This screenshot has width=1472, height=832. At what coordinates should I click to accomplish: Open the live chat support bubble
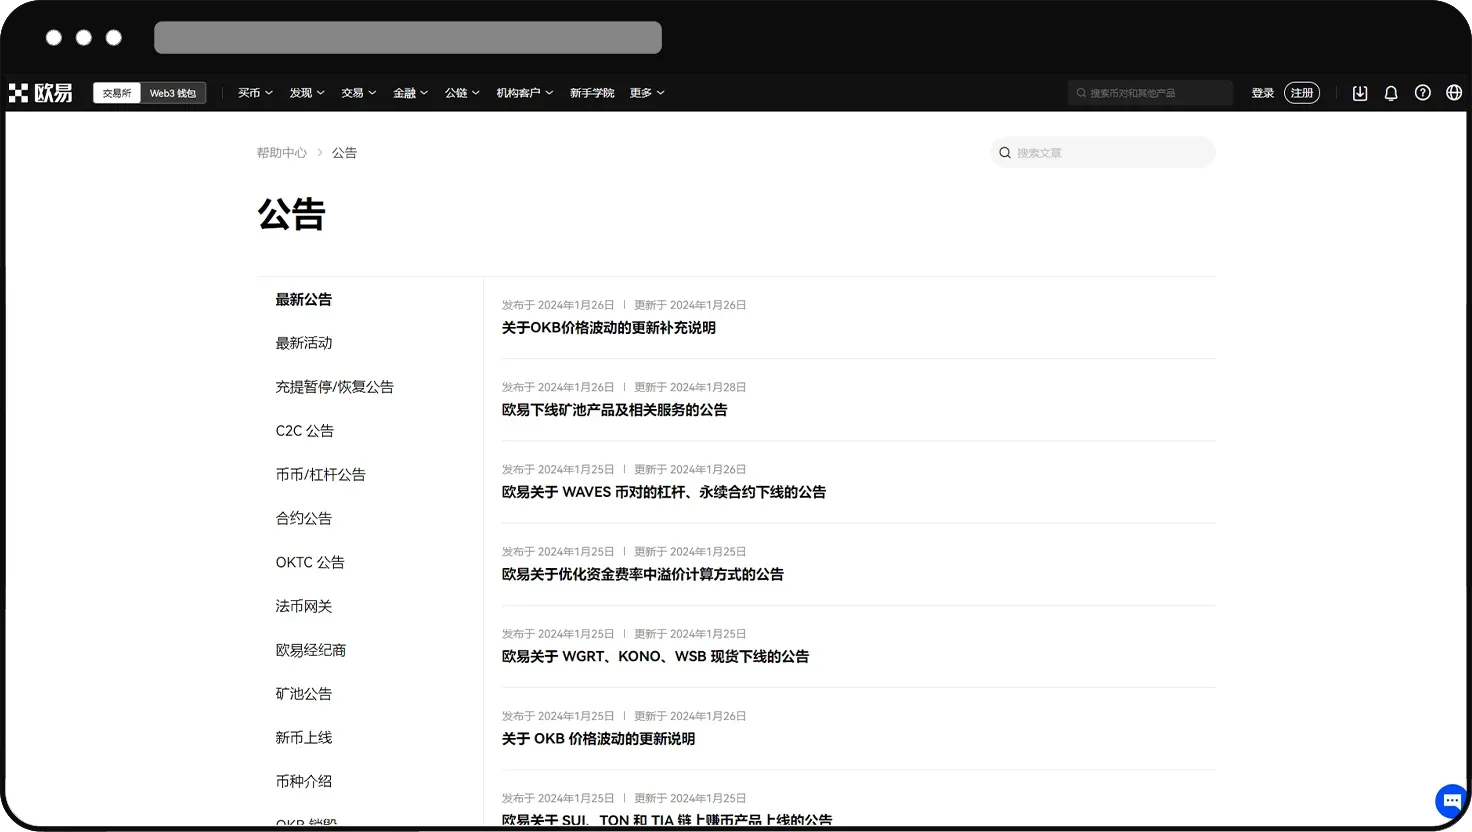click(1451, 800)
